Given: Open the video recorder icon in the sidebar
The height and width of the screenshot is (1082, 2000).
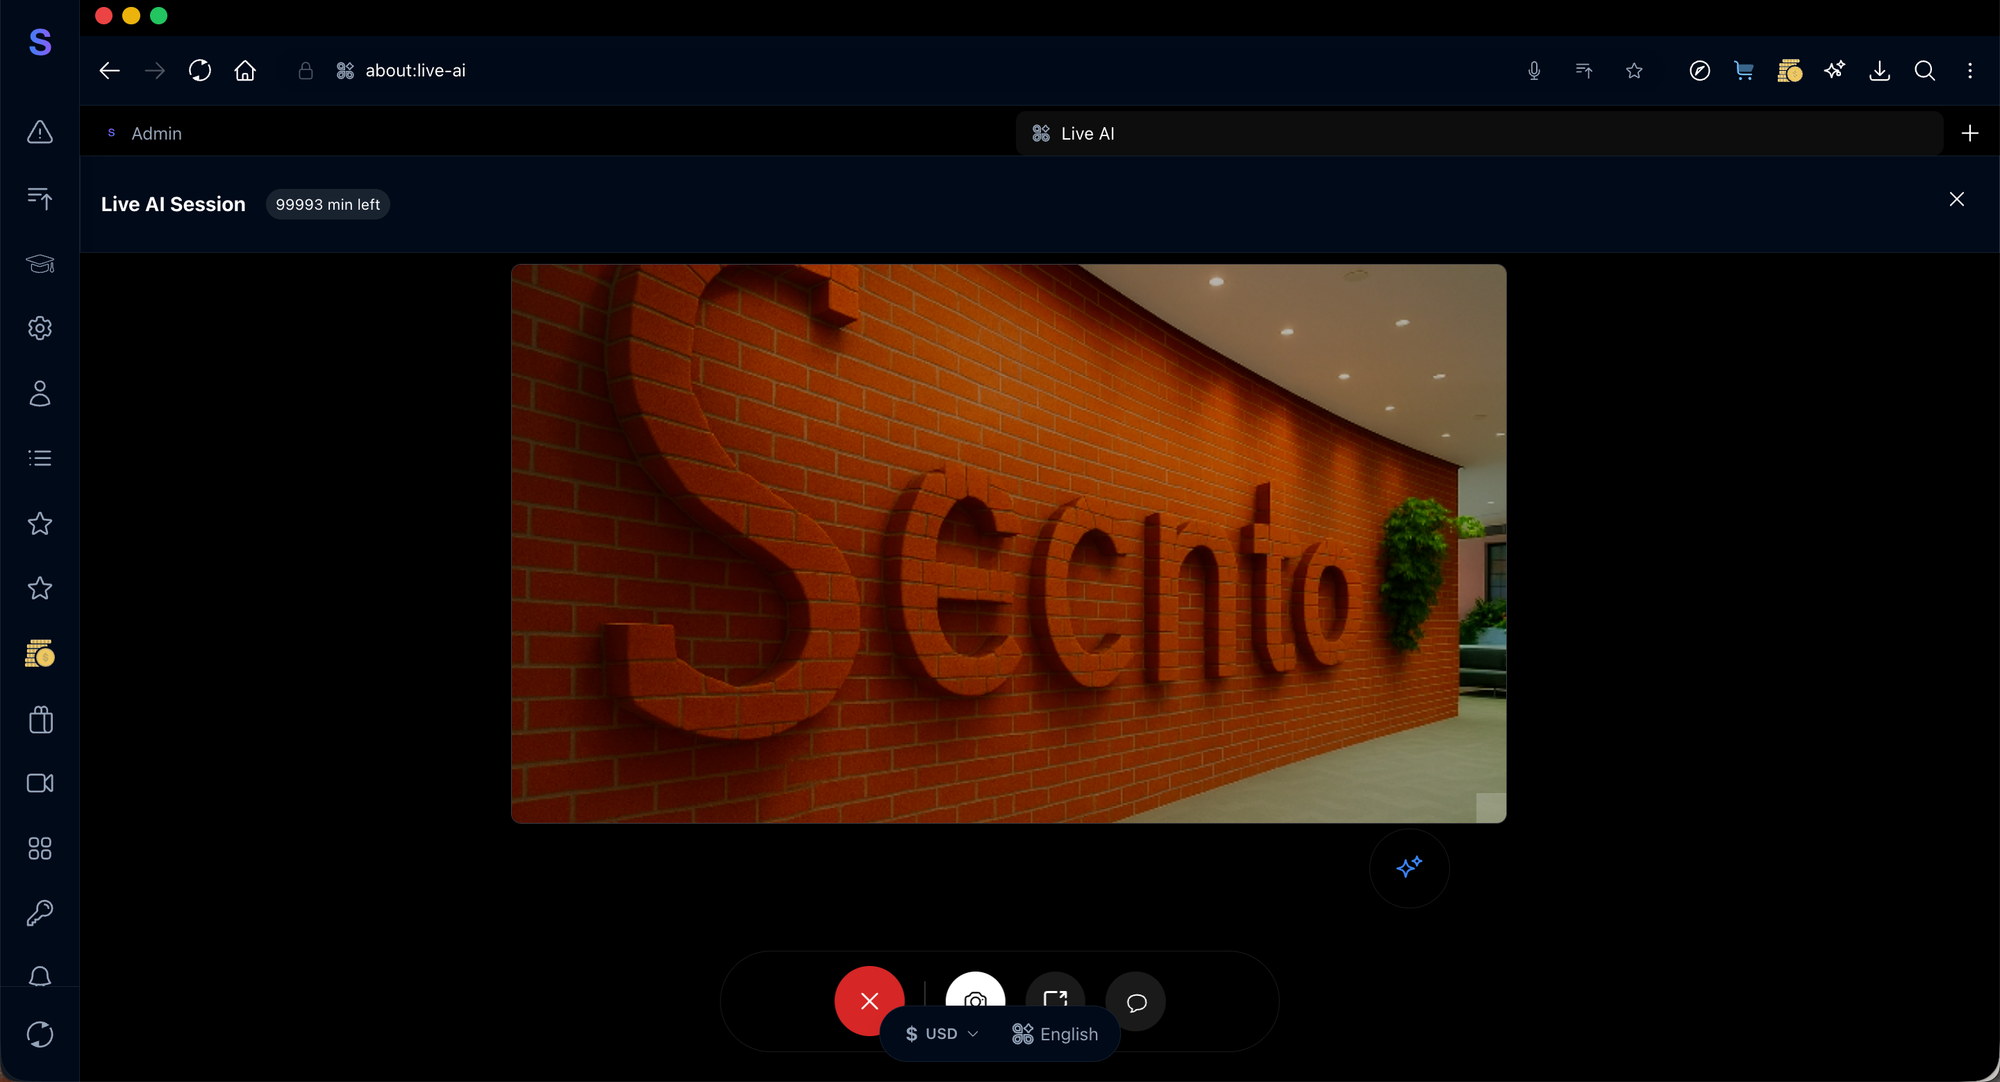Looking at the screenshot, I should tap(39, 783).
